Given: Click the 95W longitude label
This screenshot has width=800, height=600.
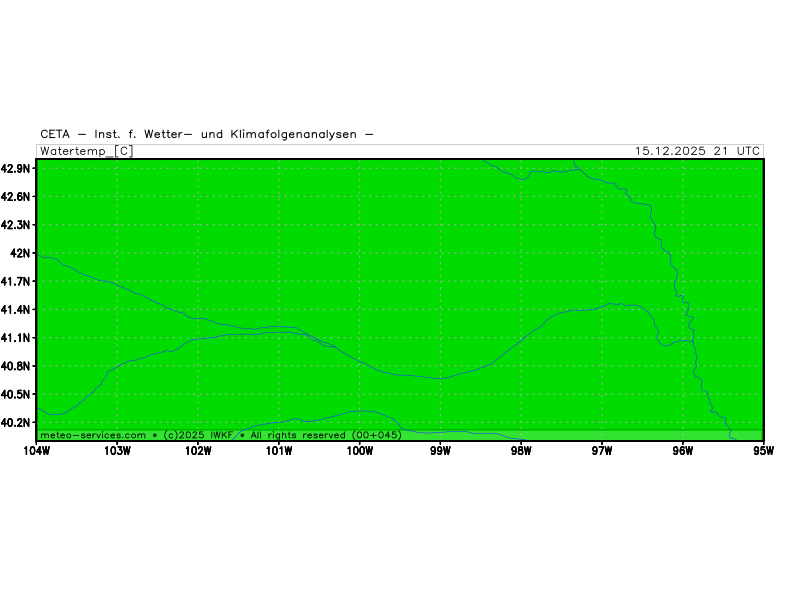Looking at the screenshot, I should pos(763,450).
